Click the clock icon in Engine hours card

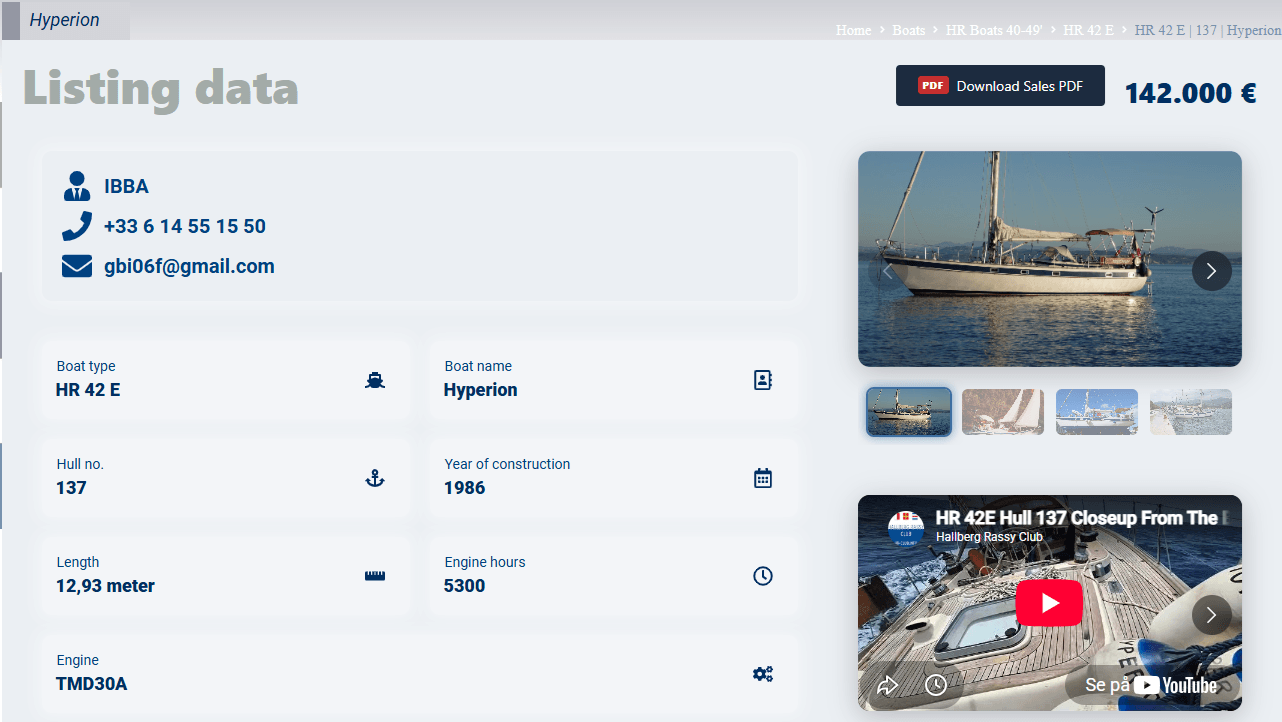coord(763,576)
